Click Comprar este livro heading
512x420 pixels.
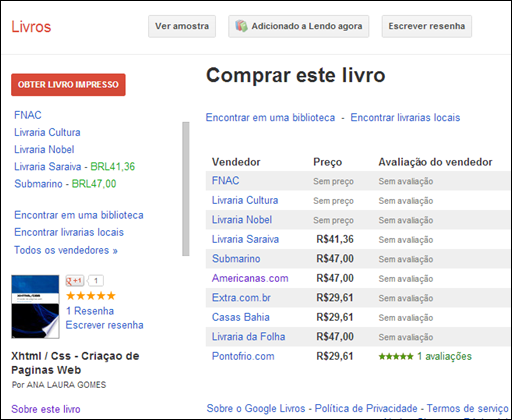pyautogui.click(x=296, y=75)
